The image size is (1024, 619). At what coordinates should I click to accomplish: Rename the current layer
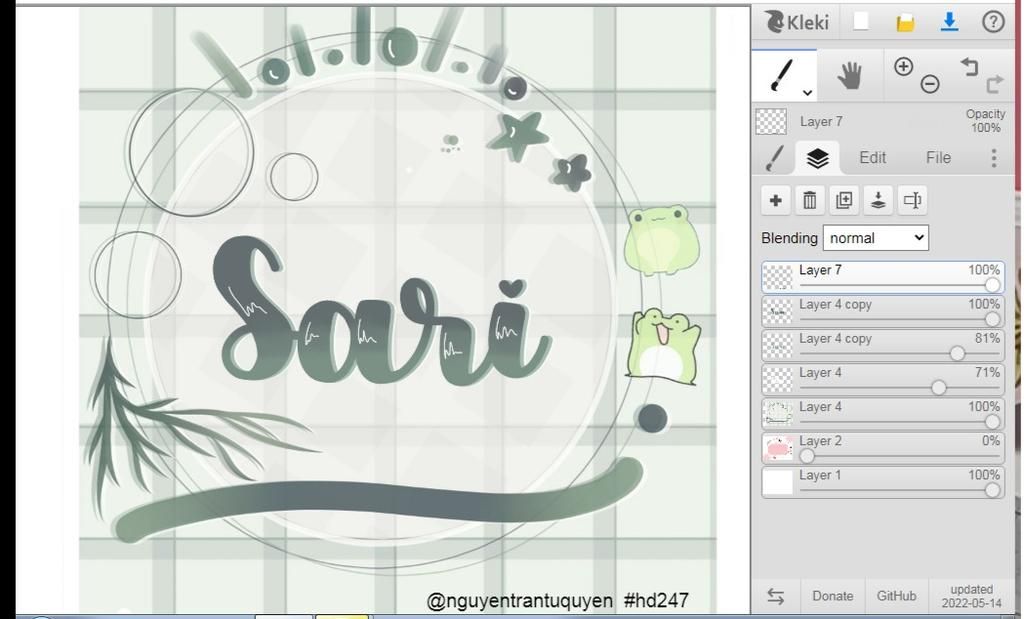pos(912,200)
